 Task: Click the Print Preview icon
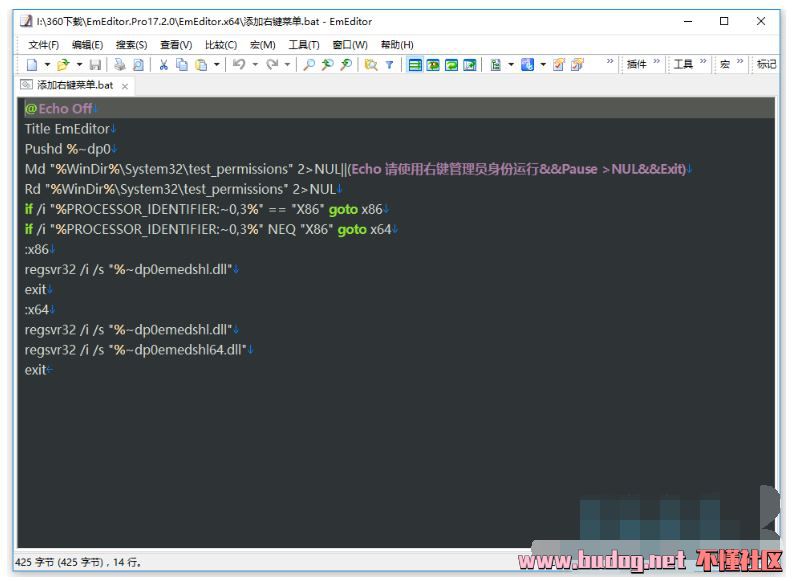pyautogui.click(x=138, y=65)
